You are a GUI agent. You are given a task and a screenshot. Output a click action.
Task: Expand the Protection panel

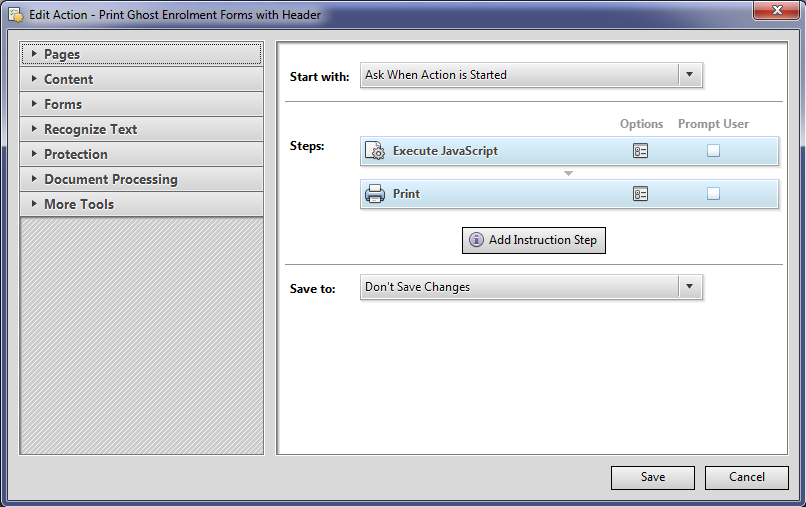pyautogui.click(x=141, y=154)
